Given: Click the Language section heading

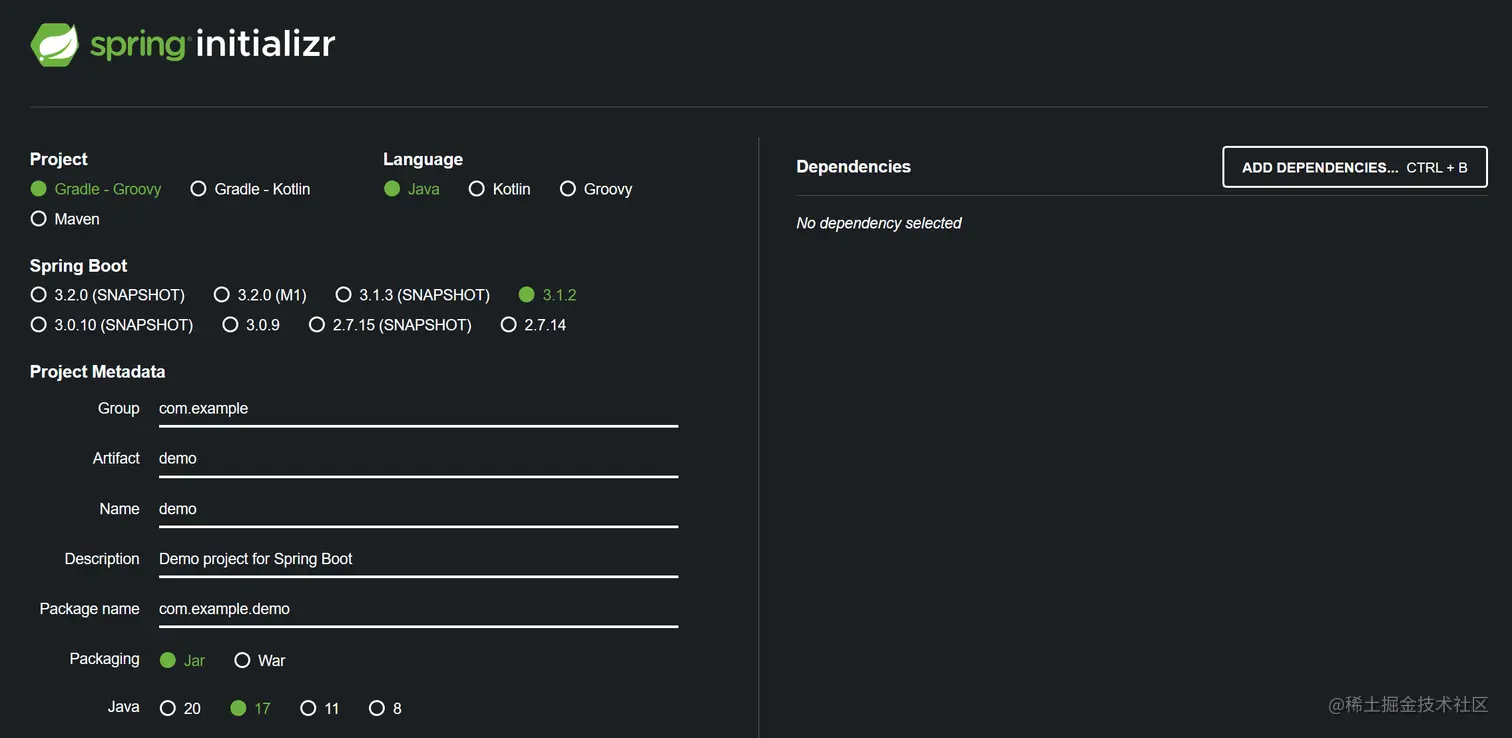Looking at the screenshot, I should pos(423,159).
